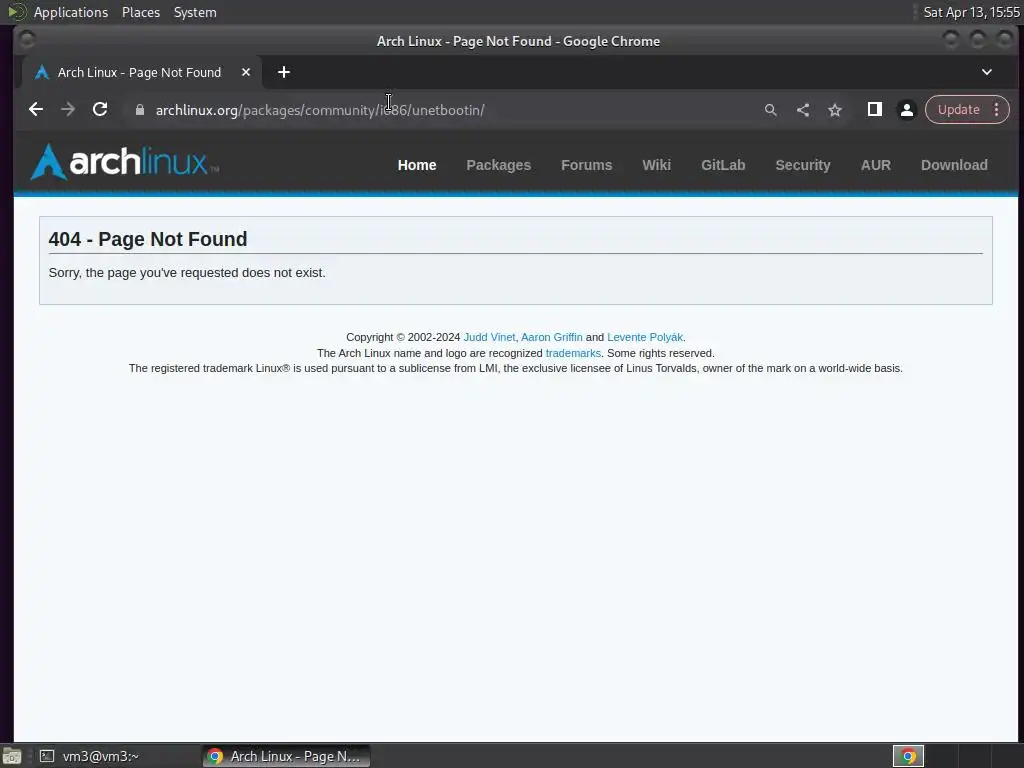This screenshot has height=768, width=1024.
Task: Select the Arch Linux - Page Not Found tab
Action: point(142,72)
